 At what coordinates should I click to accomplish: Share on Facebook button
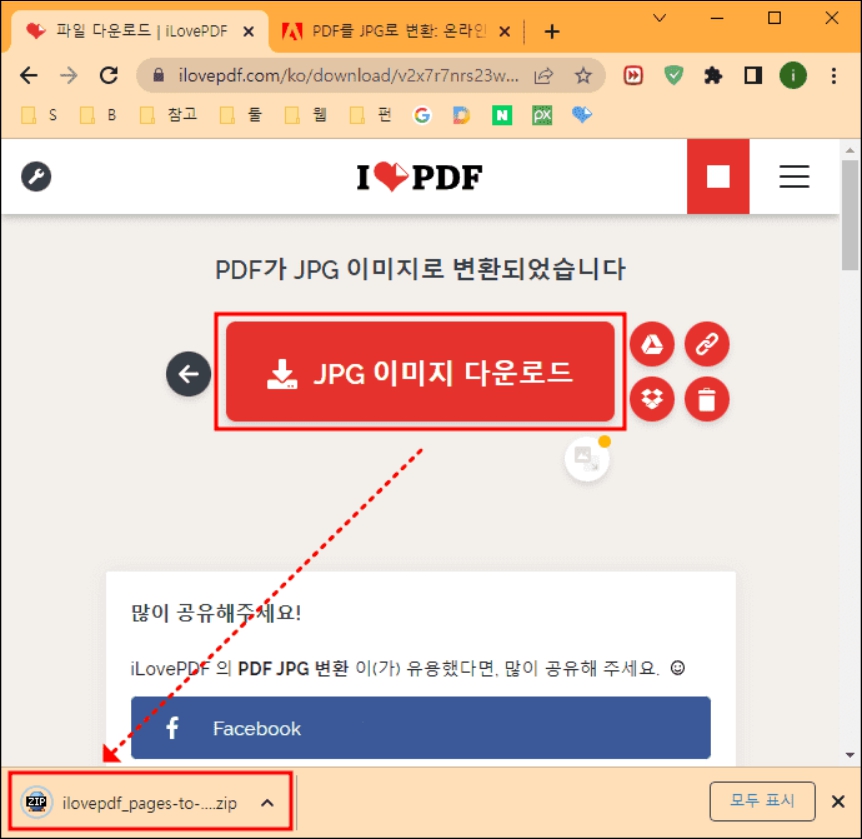coord(421,728)
